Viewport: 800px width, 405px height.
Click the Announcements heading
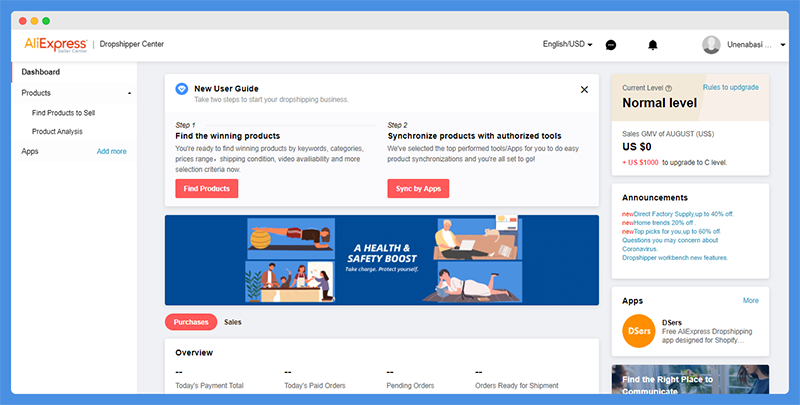pyautogui.click(x=655, y=198)
